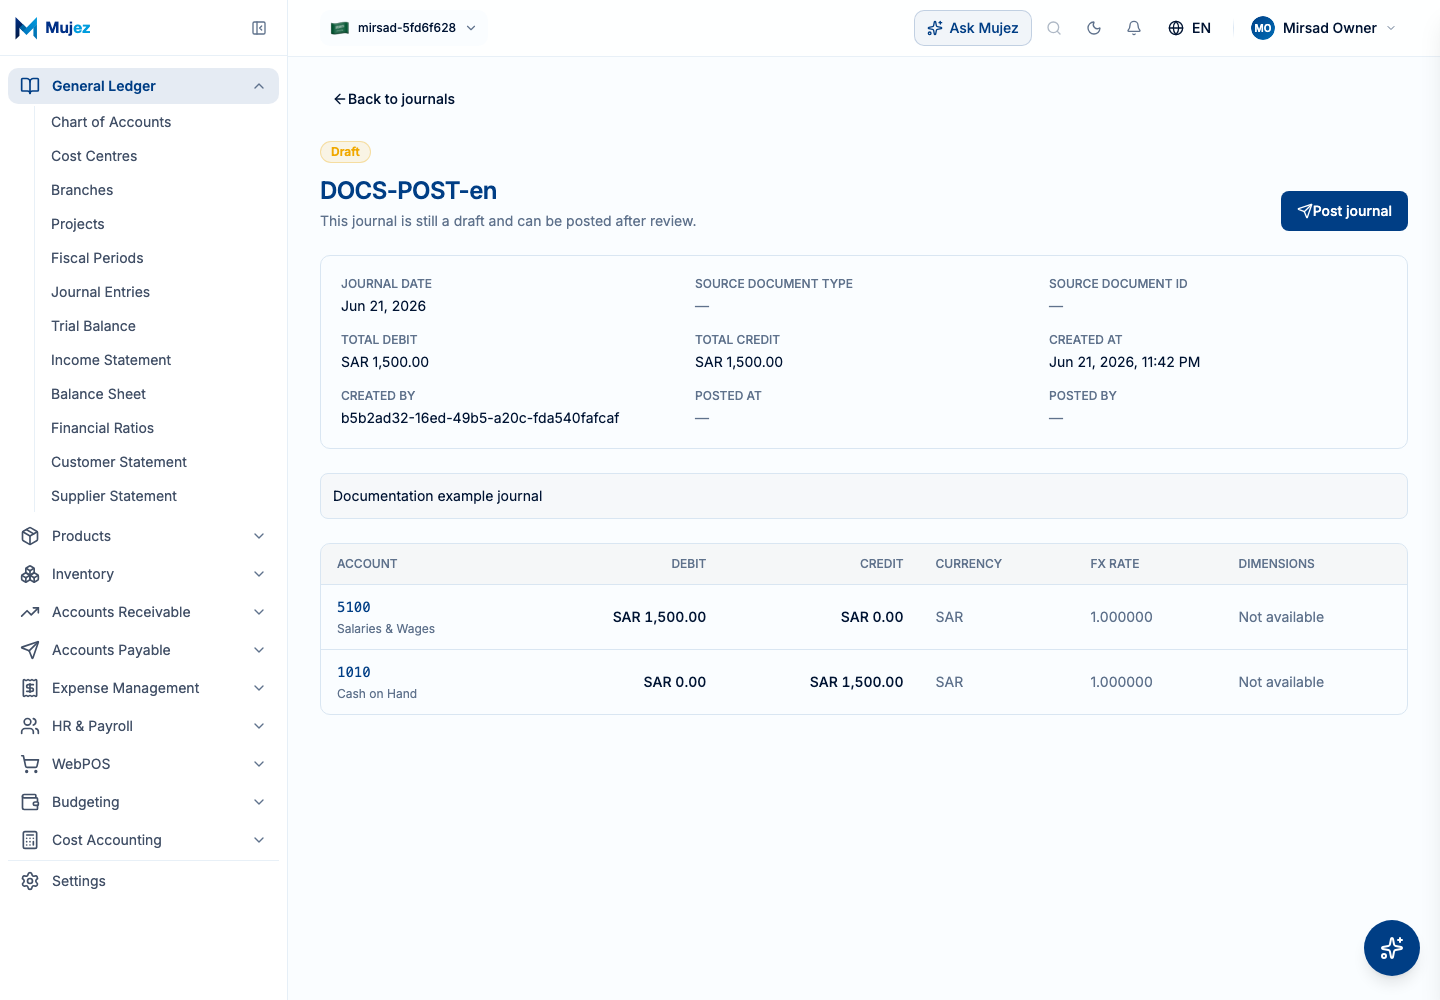Go back to journals
The height and width of the screenshot is (1000, 1440).
[x=394, y=99]
